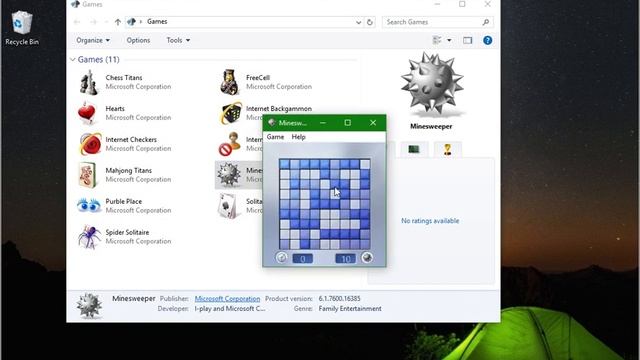The width and height of the screenshot is (640, 360).
Task: Open the Organize dropdown menu
Action: (x=93, y=40)
